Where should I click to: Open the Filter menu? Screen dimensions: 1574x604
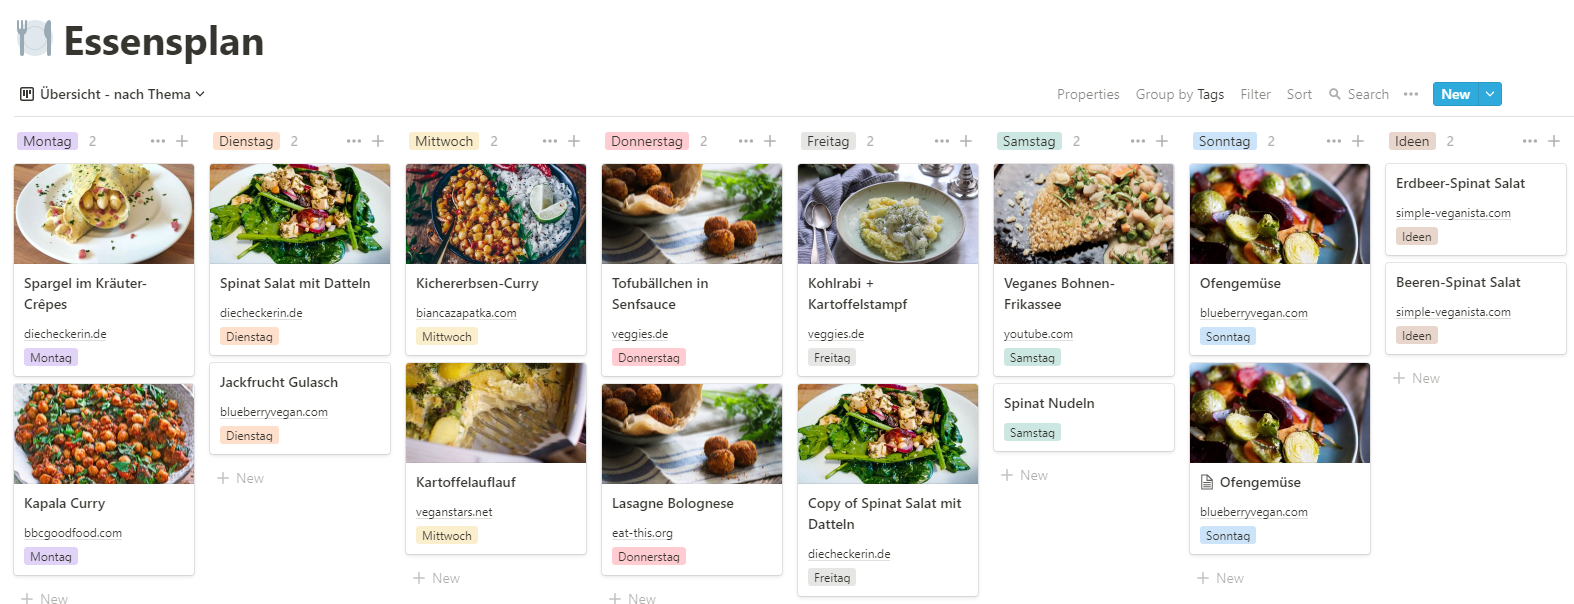click(1255, 94)
